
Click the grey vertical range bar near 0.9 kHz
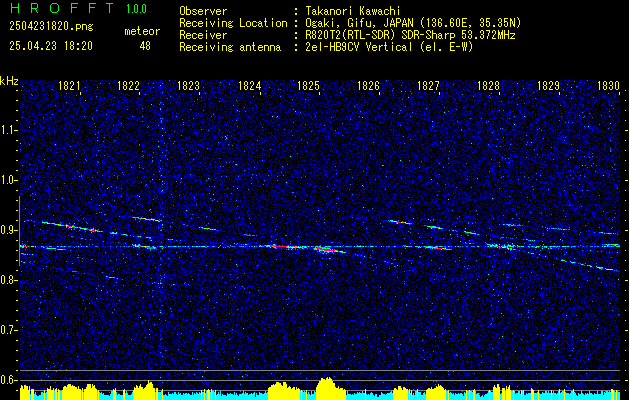pyautogui.click(x=19, y=231)
